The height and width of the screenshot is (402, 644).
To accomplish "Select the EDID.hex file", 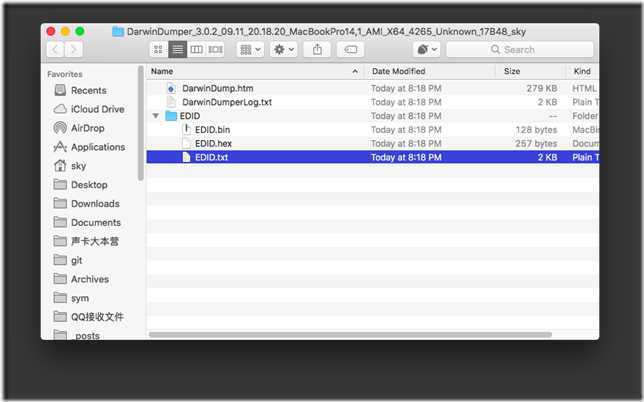I will [373, 143].
